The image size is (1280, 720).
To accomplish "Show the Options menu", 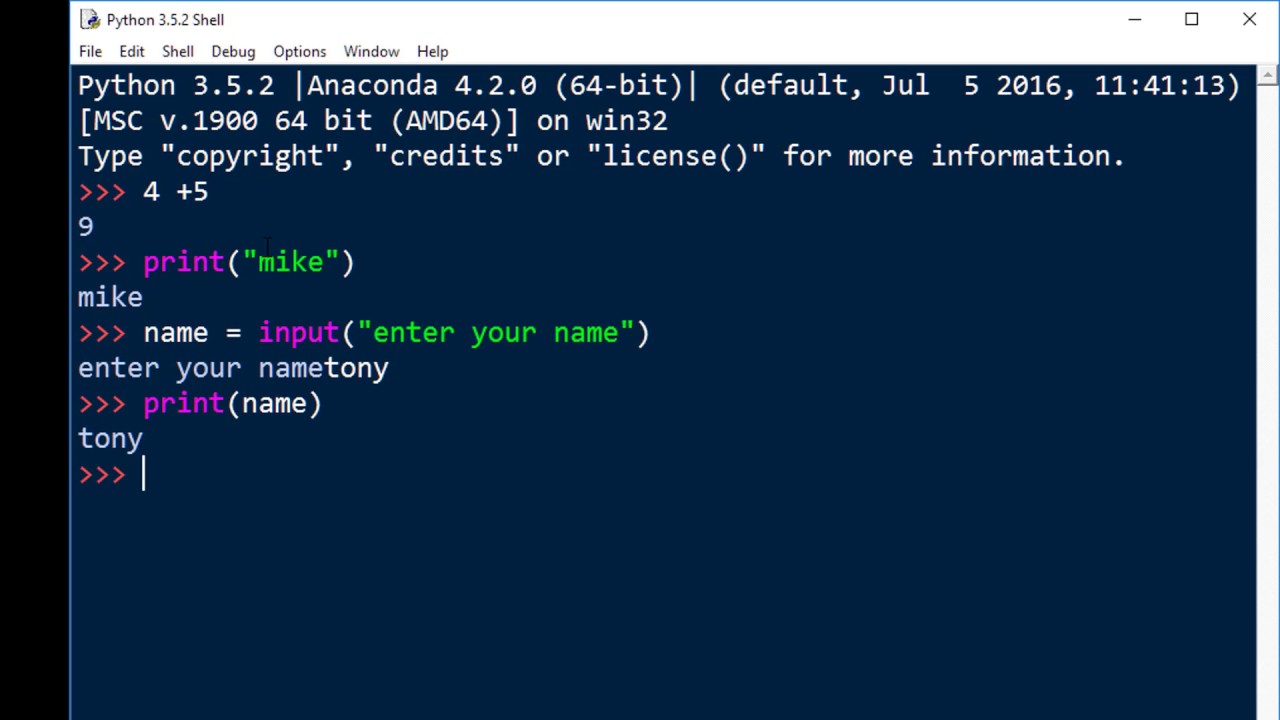I will pyautogui.click(x=300, y=51).
